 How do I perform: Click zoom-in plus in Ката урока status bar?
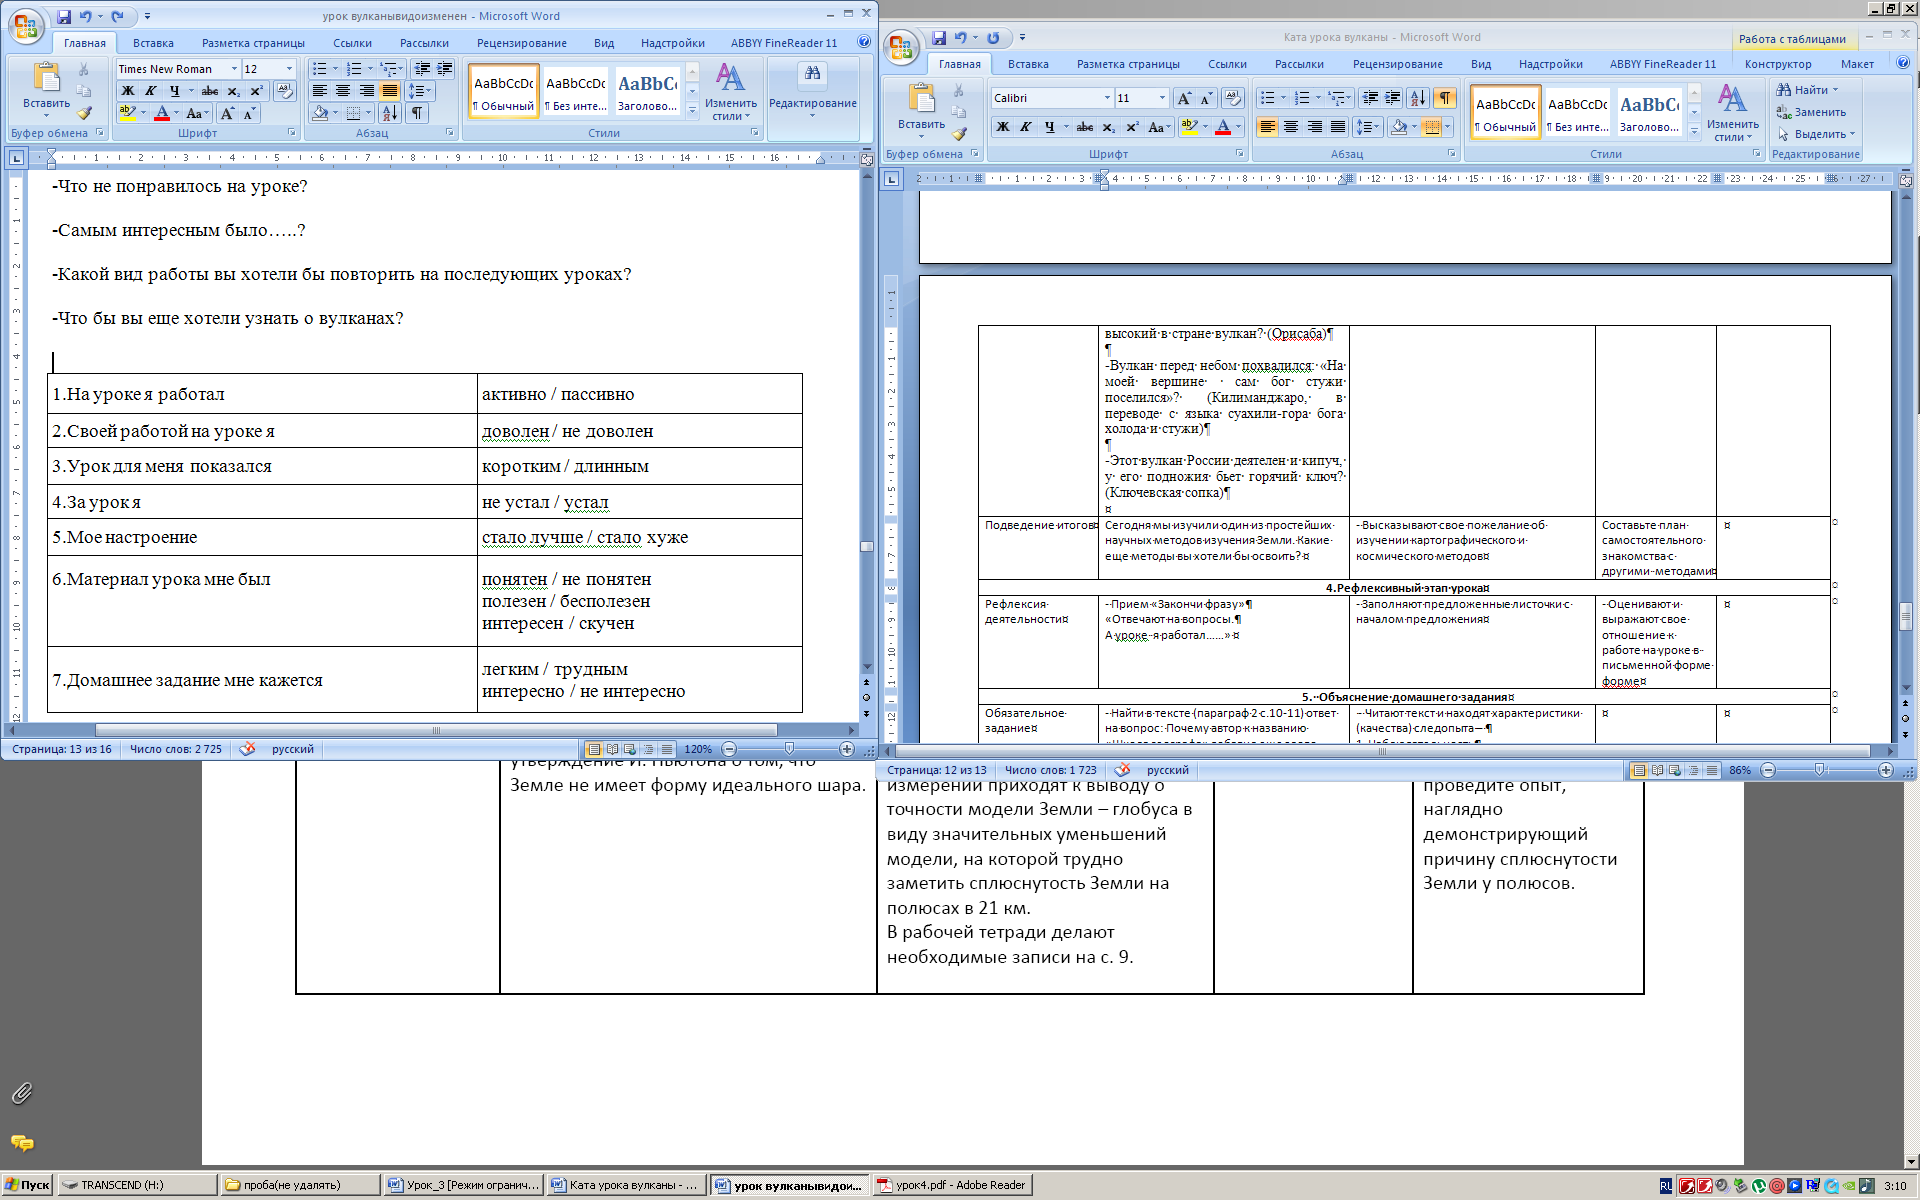tap(1886, 770)
